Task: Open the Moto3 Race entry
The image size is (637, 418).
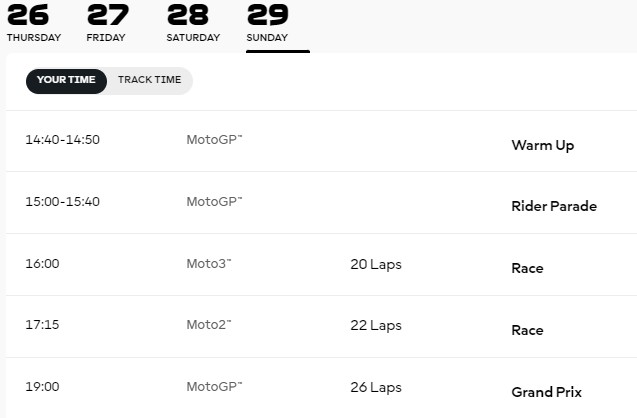Action: point(321,265)
